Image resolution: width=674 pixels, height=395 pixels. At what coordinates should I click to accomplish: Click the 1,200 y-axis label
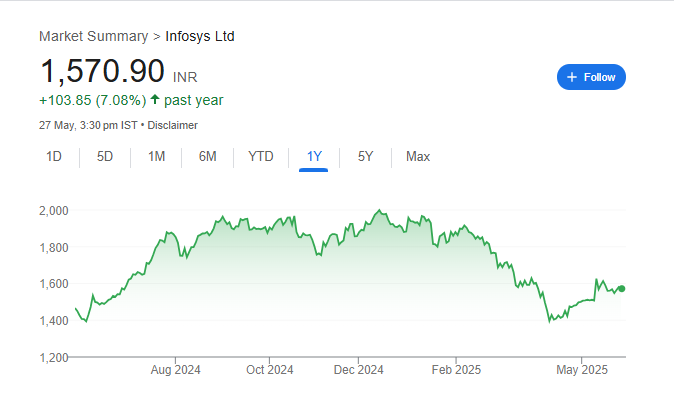(54, 357)
